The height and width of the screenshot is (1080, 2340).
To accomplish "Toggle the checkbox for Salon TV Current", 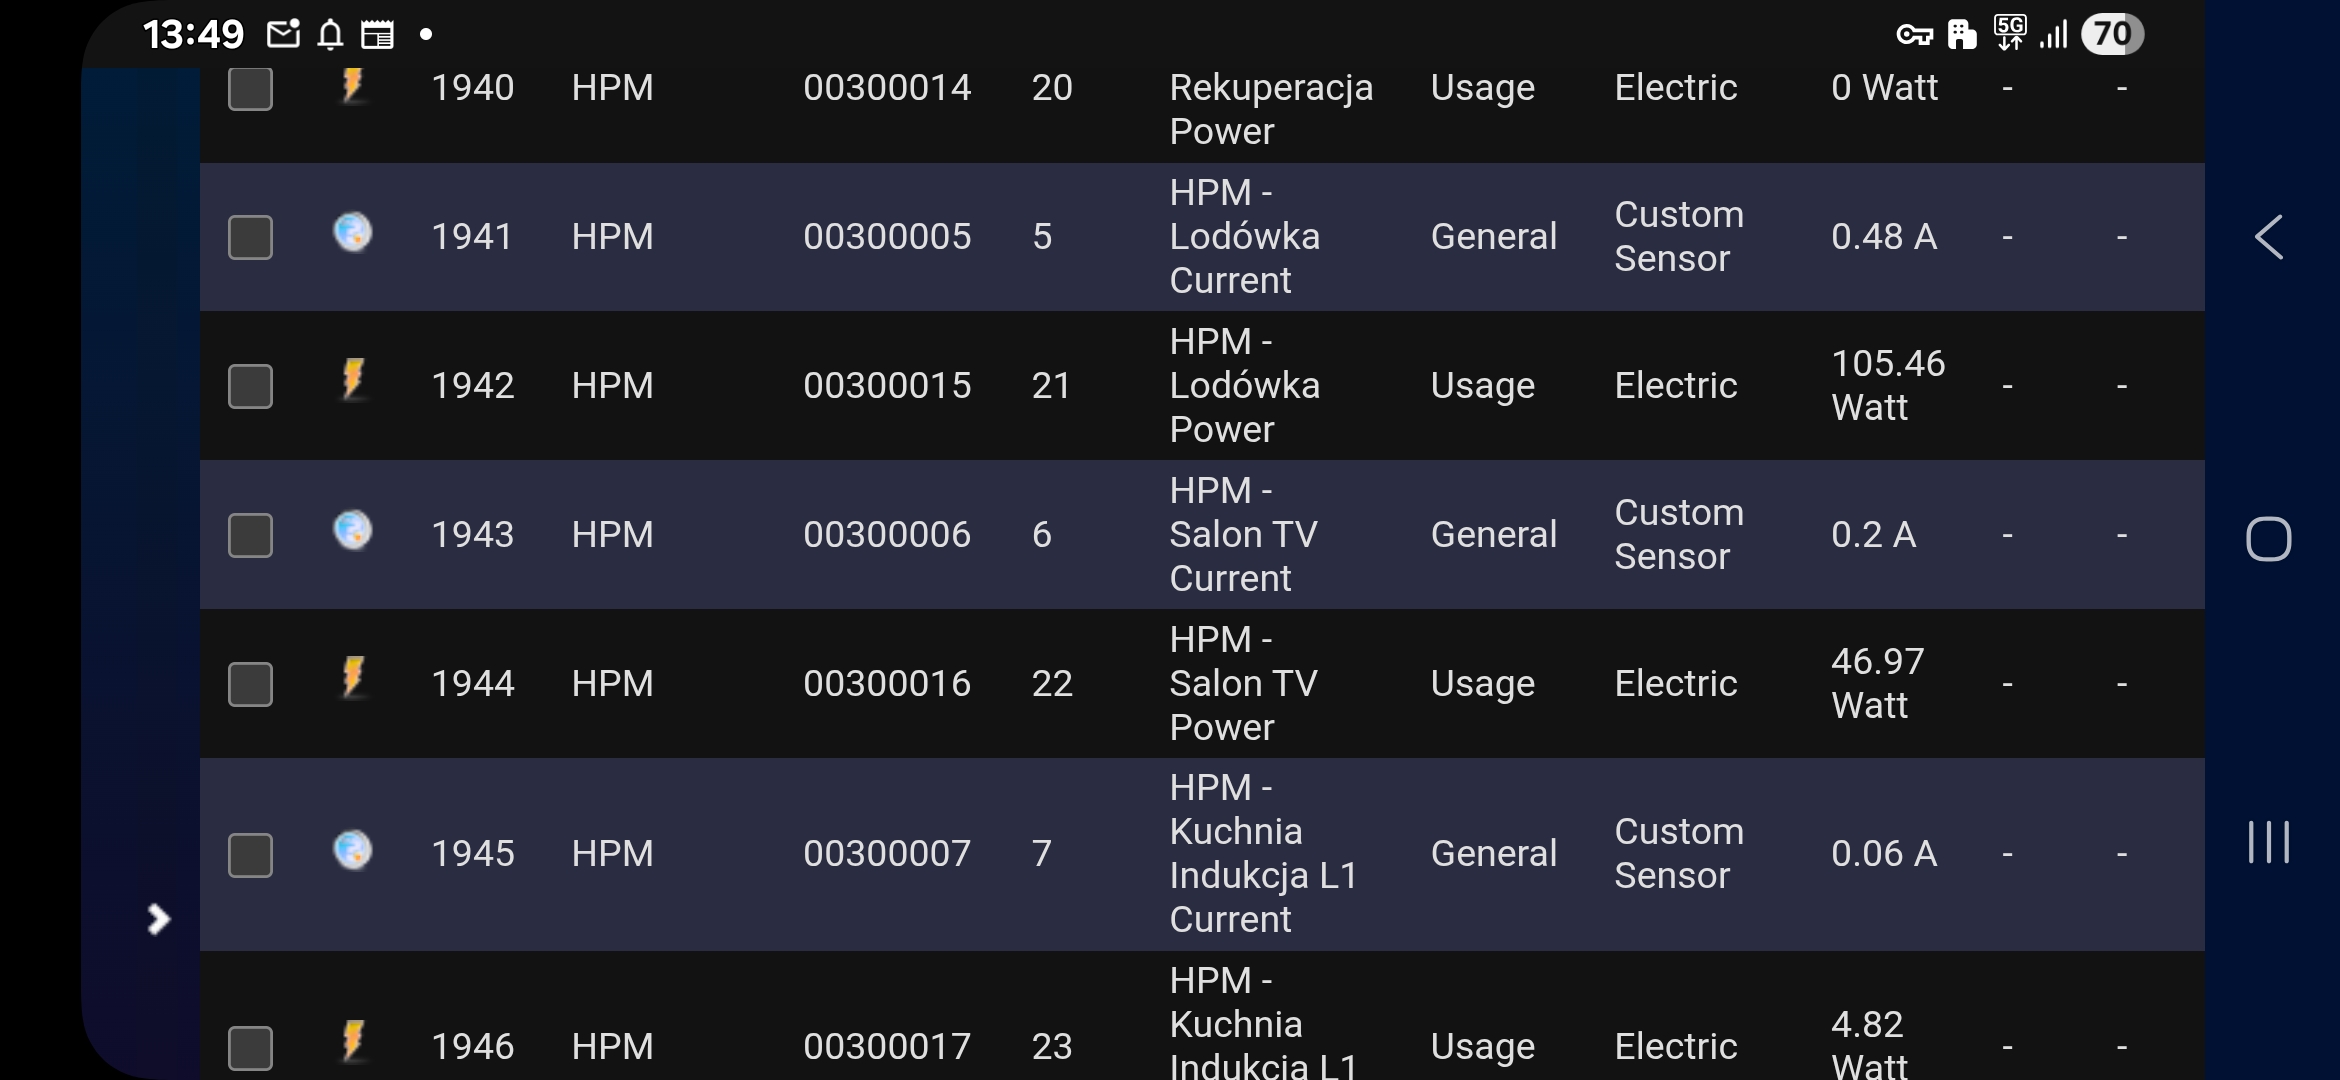I will coord(250,535).
